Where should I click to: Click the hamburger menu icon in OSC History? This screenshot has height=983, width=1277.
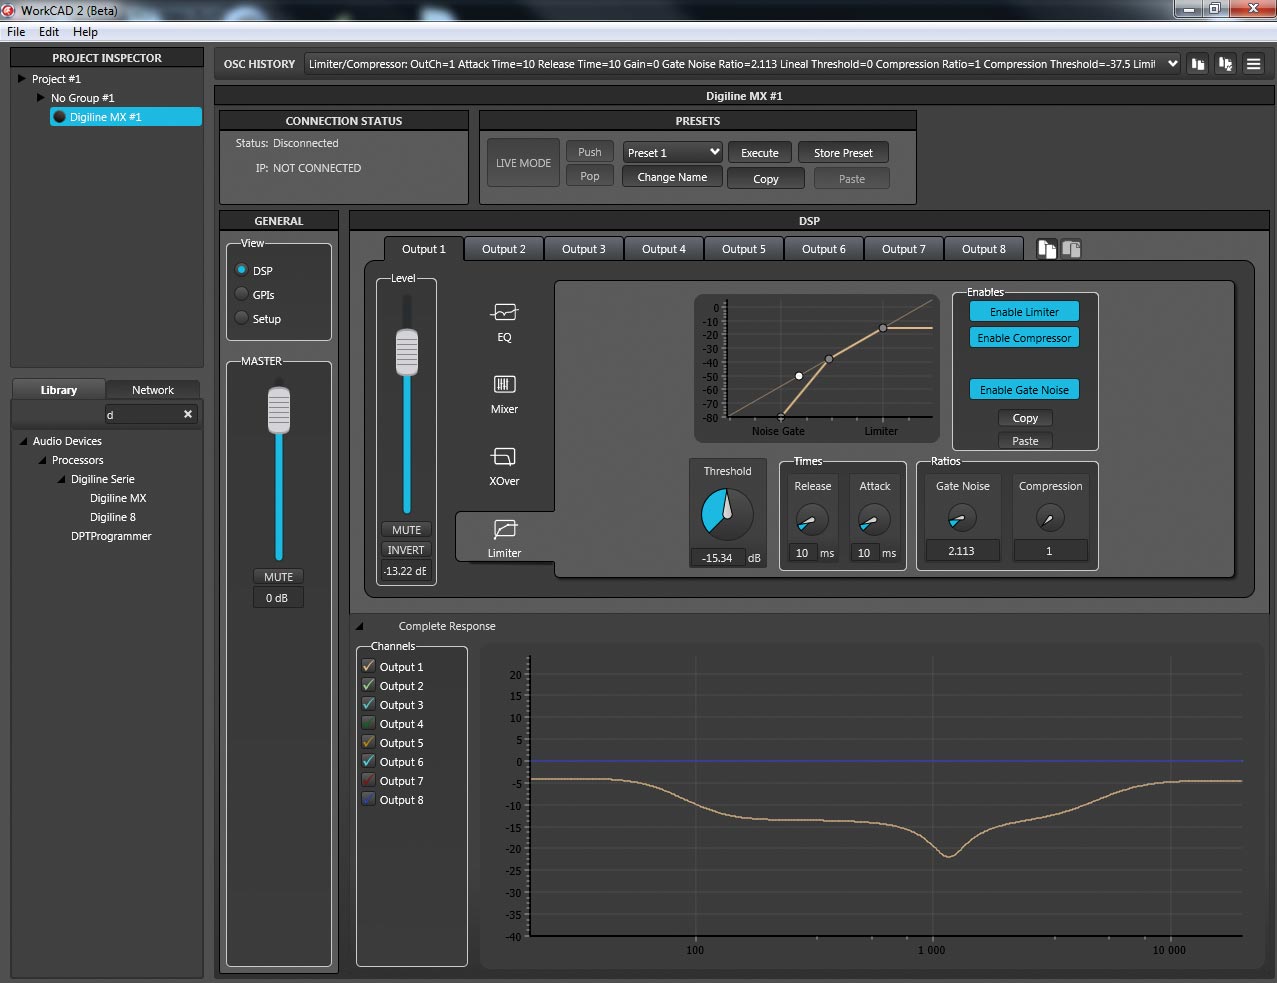pos(1253,64)
